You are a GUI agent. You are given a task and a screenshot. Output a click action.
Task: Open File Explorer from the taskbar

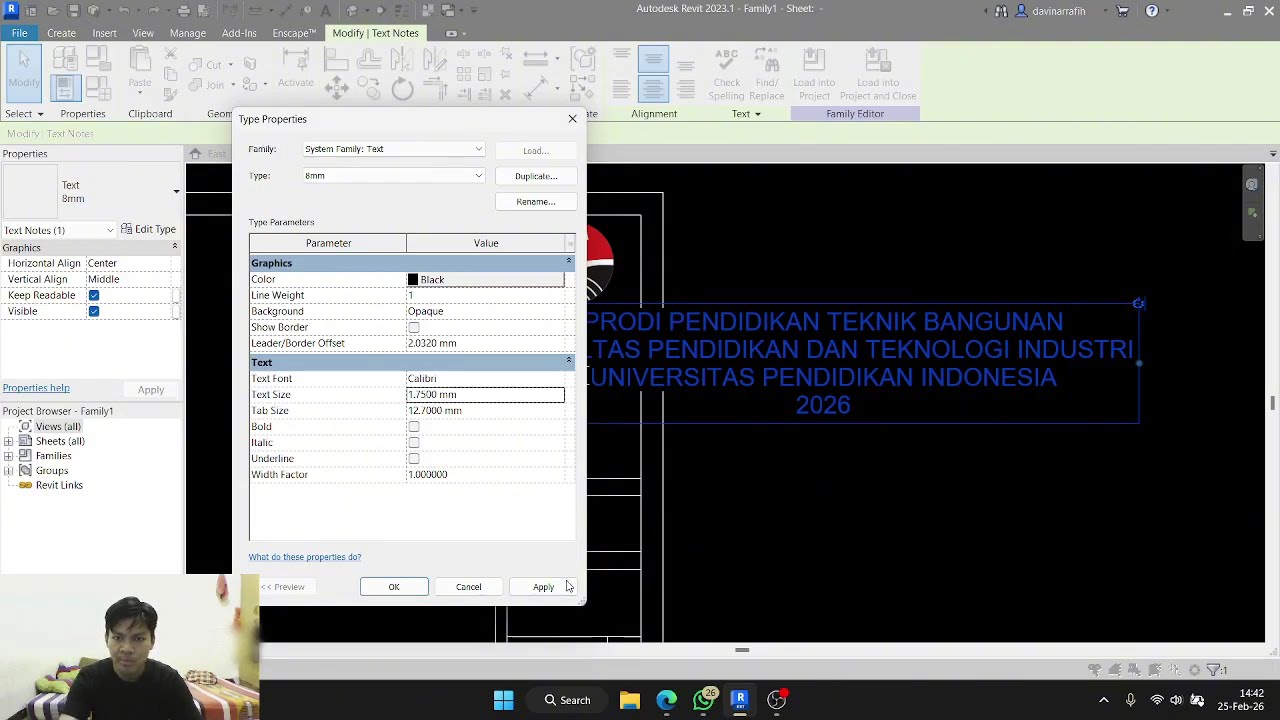coord(630,699)
